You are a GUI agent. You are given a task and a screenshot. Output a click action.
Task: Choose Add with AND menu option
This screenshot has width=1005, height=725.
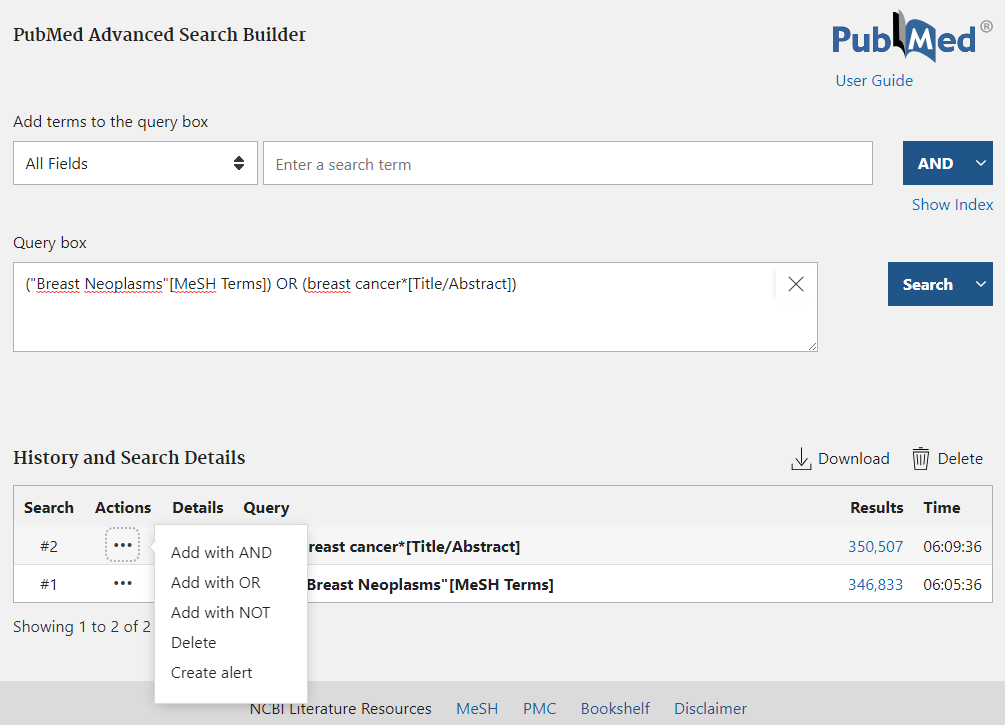221,553
